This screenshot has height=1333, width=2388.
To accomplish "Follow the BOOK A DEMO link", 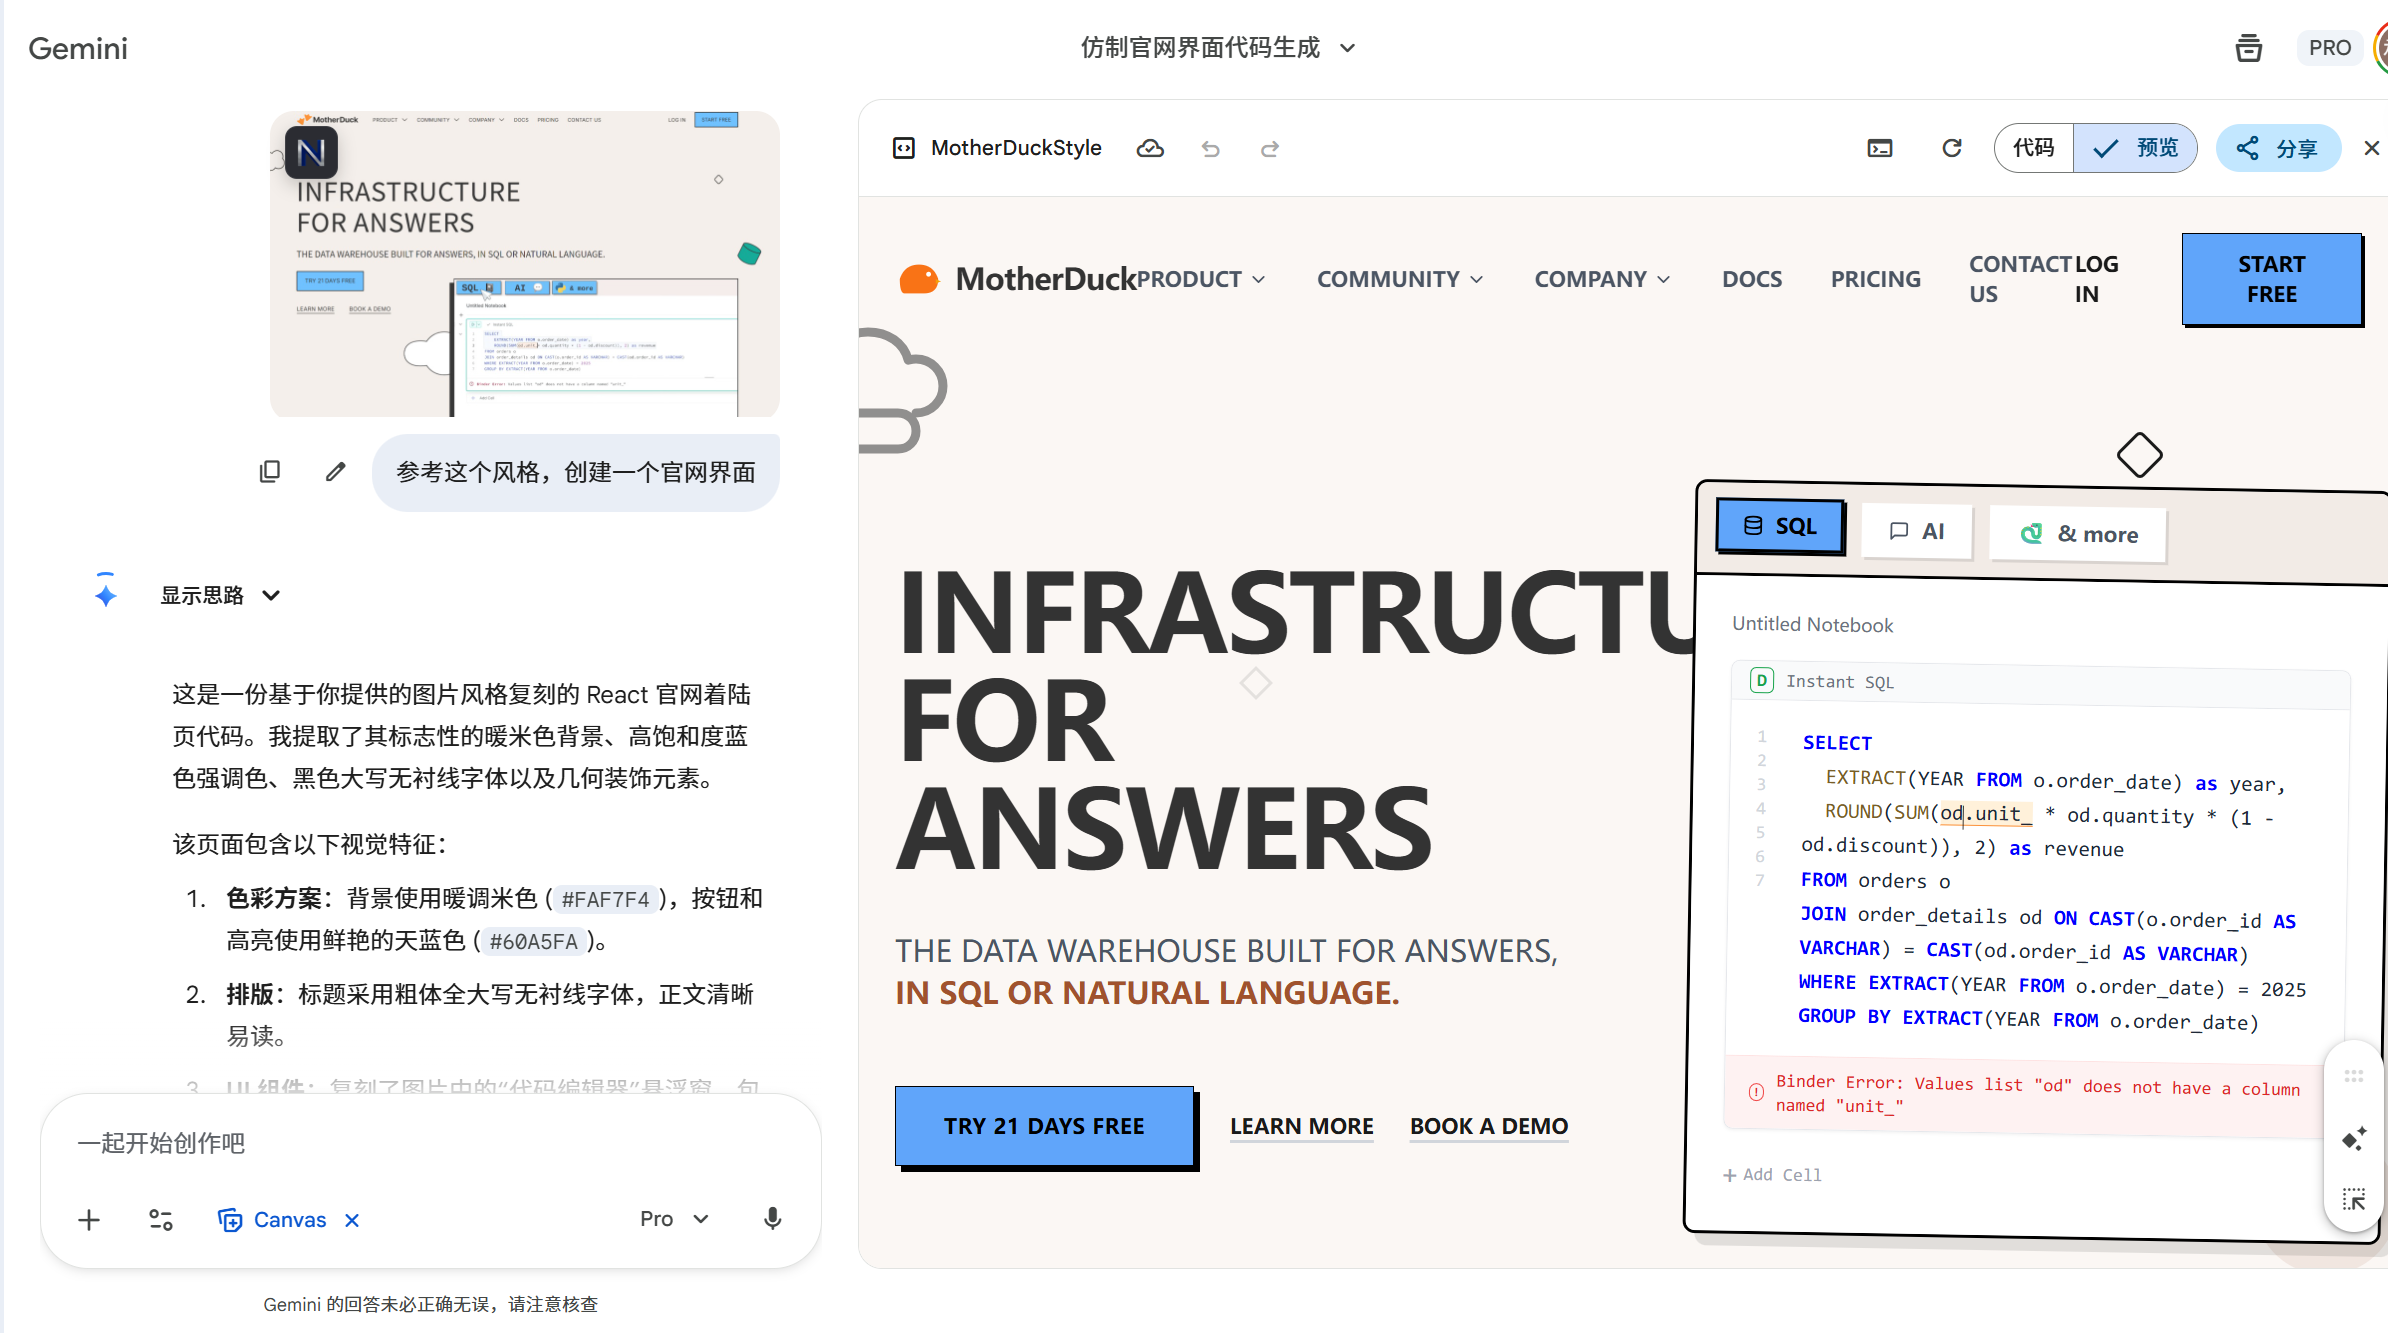I will (1488, 1126).
